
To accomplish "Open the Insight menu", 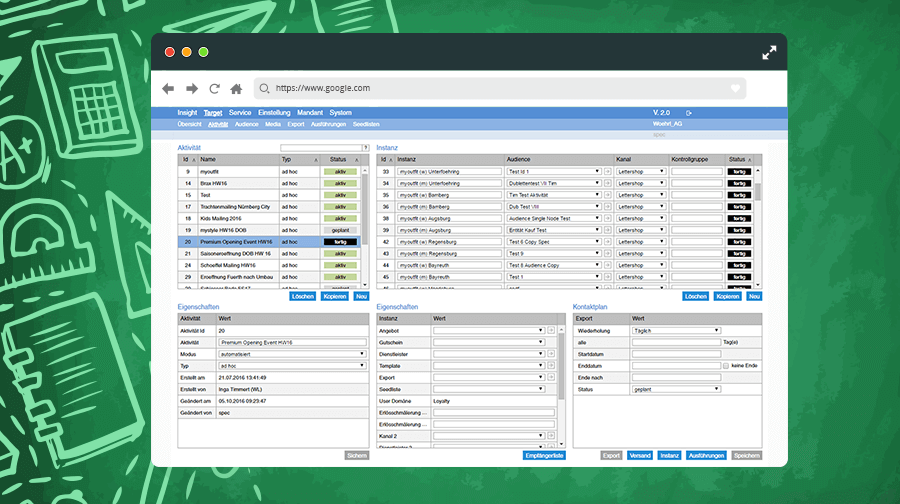I will point(187,113).
